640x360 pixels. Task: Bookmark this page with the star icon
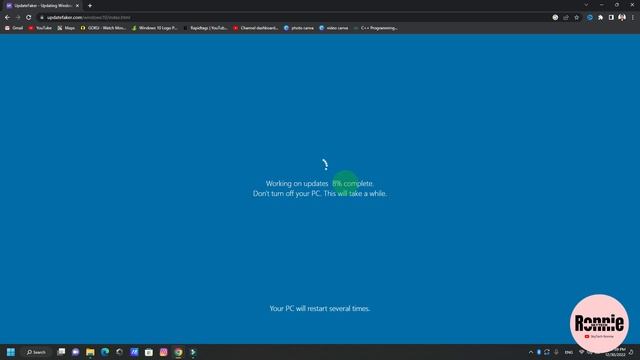coord(576,18)
